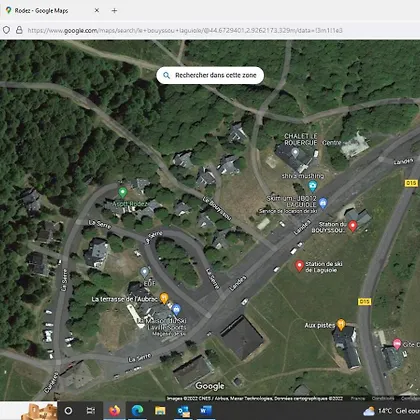The width and height of the screenshot is (420, 420).
Task: Select the red Station du Bouyssou marker
Action: pyautogui.click(x=352, y=226)
